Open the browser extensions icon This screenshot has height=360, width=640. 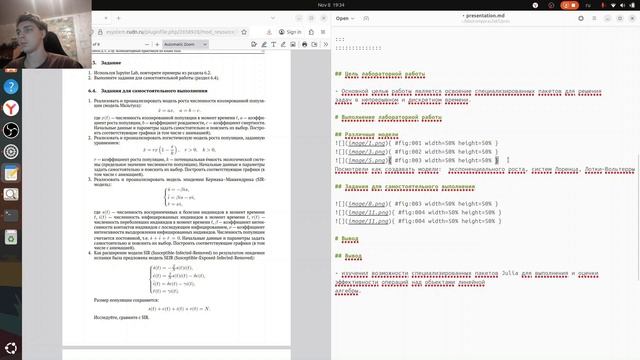(311, 32)
